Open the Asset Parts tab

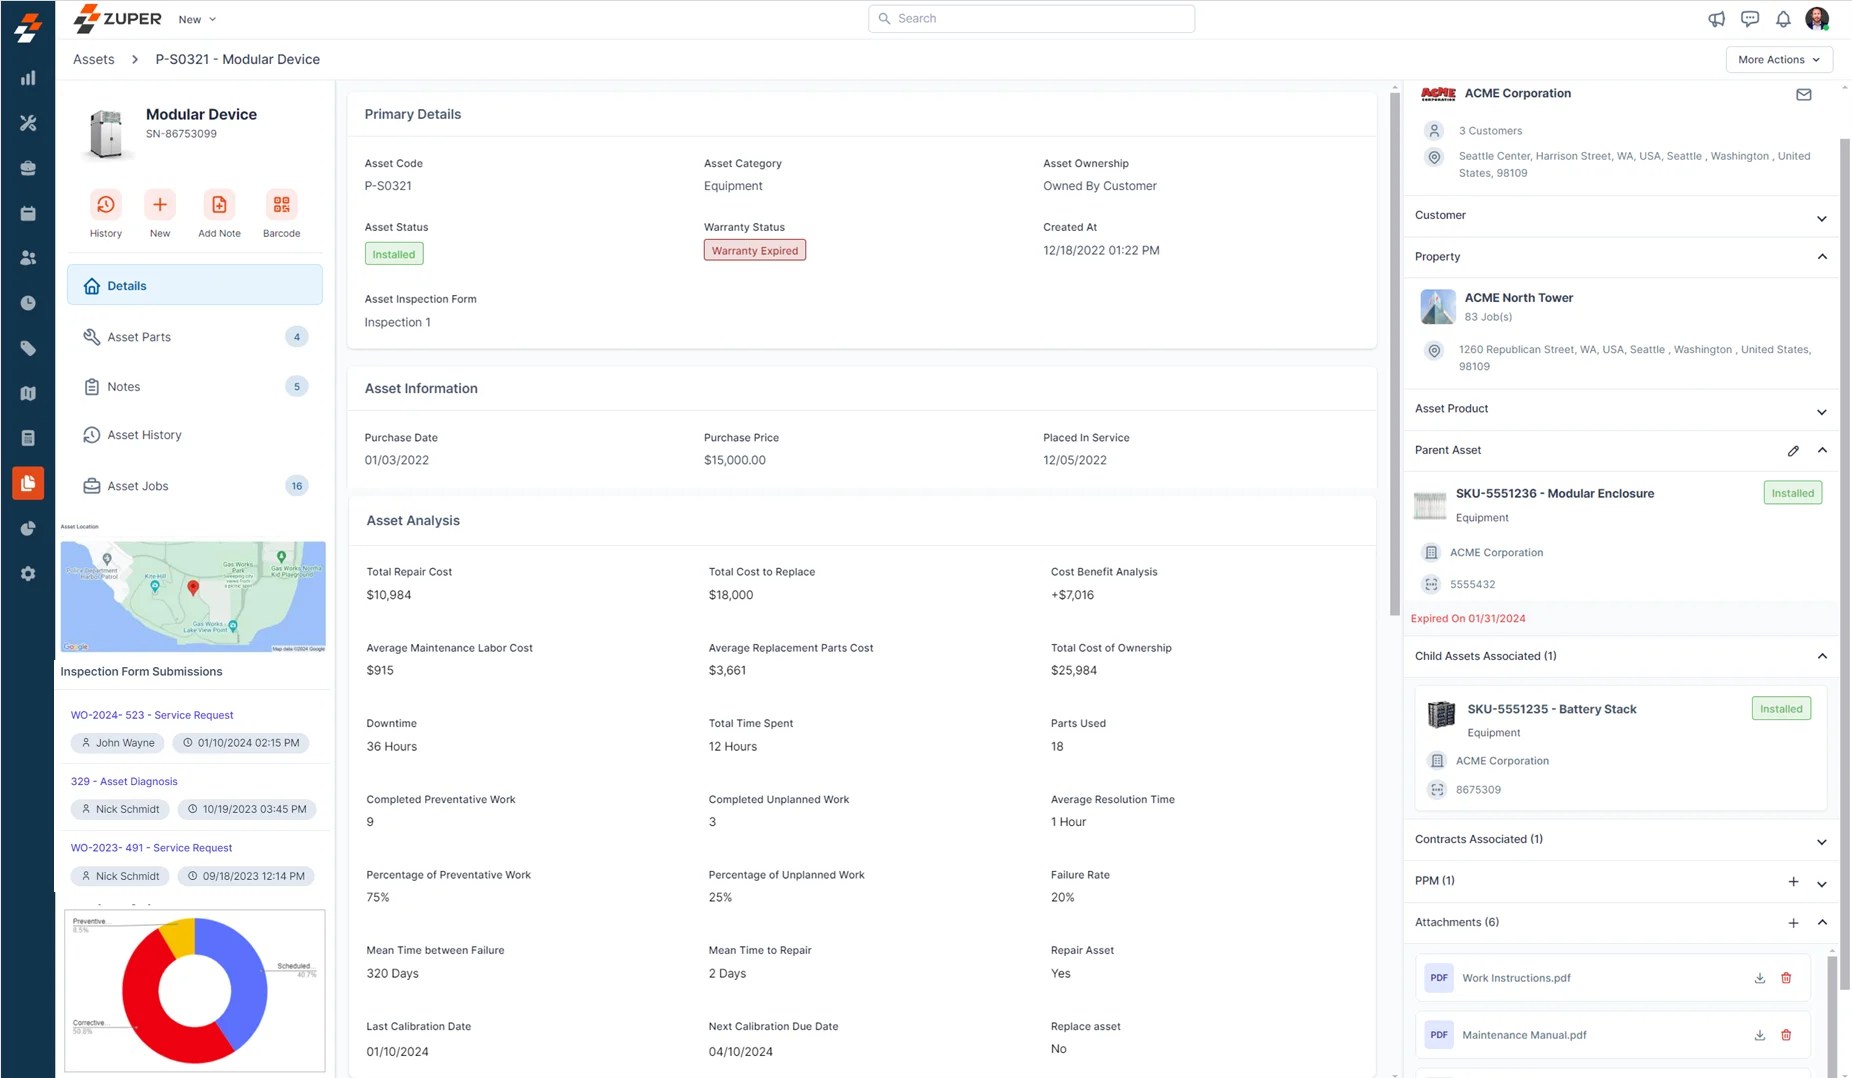139,337
